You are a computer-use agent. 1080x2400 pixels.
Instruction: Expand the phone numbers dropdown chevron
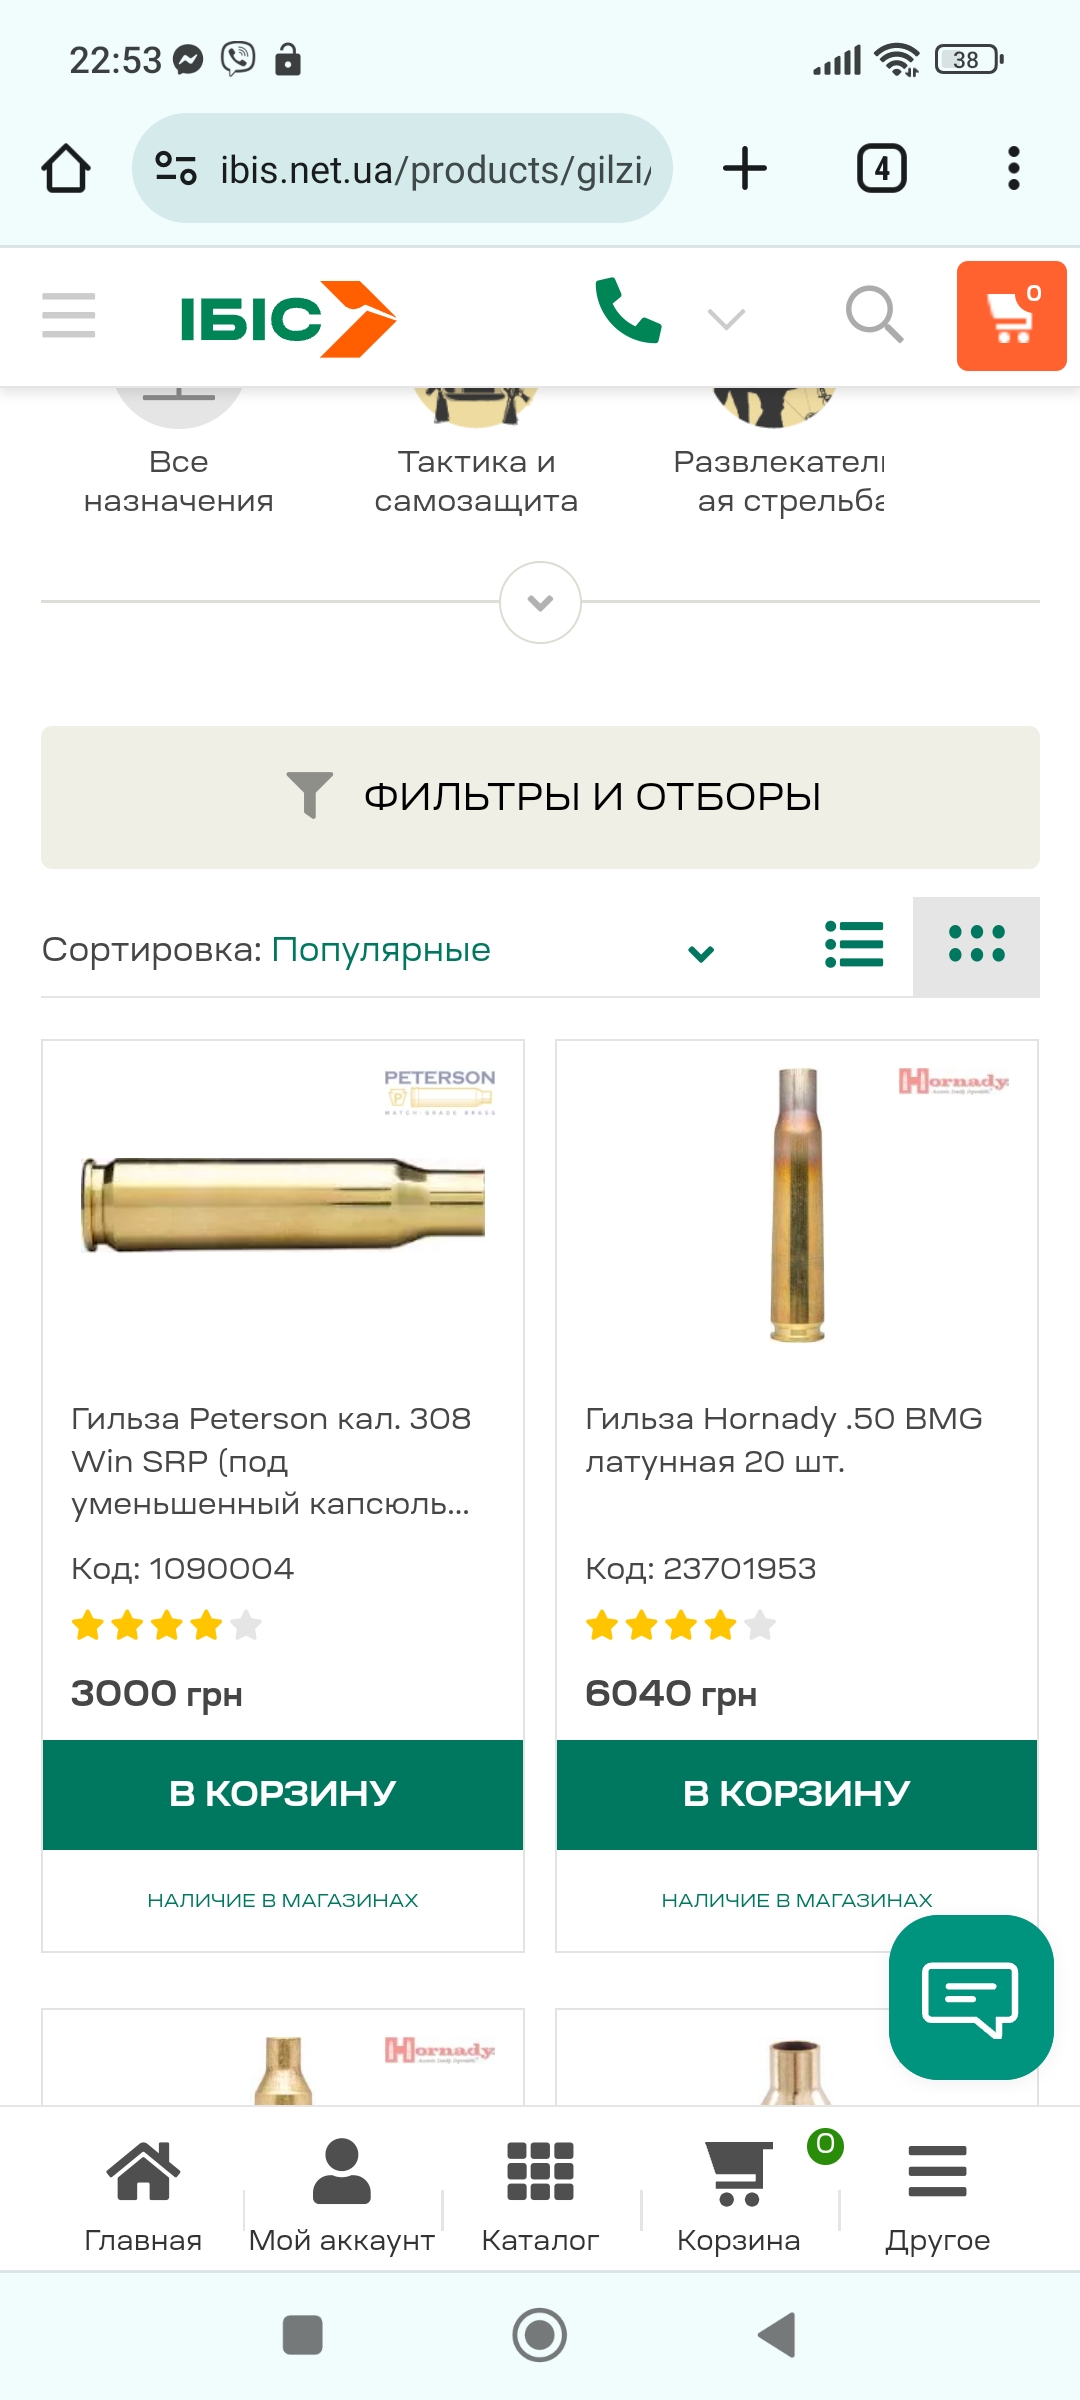[x=726, y=319]
